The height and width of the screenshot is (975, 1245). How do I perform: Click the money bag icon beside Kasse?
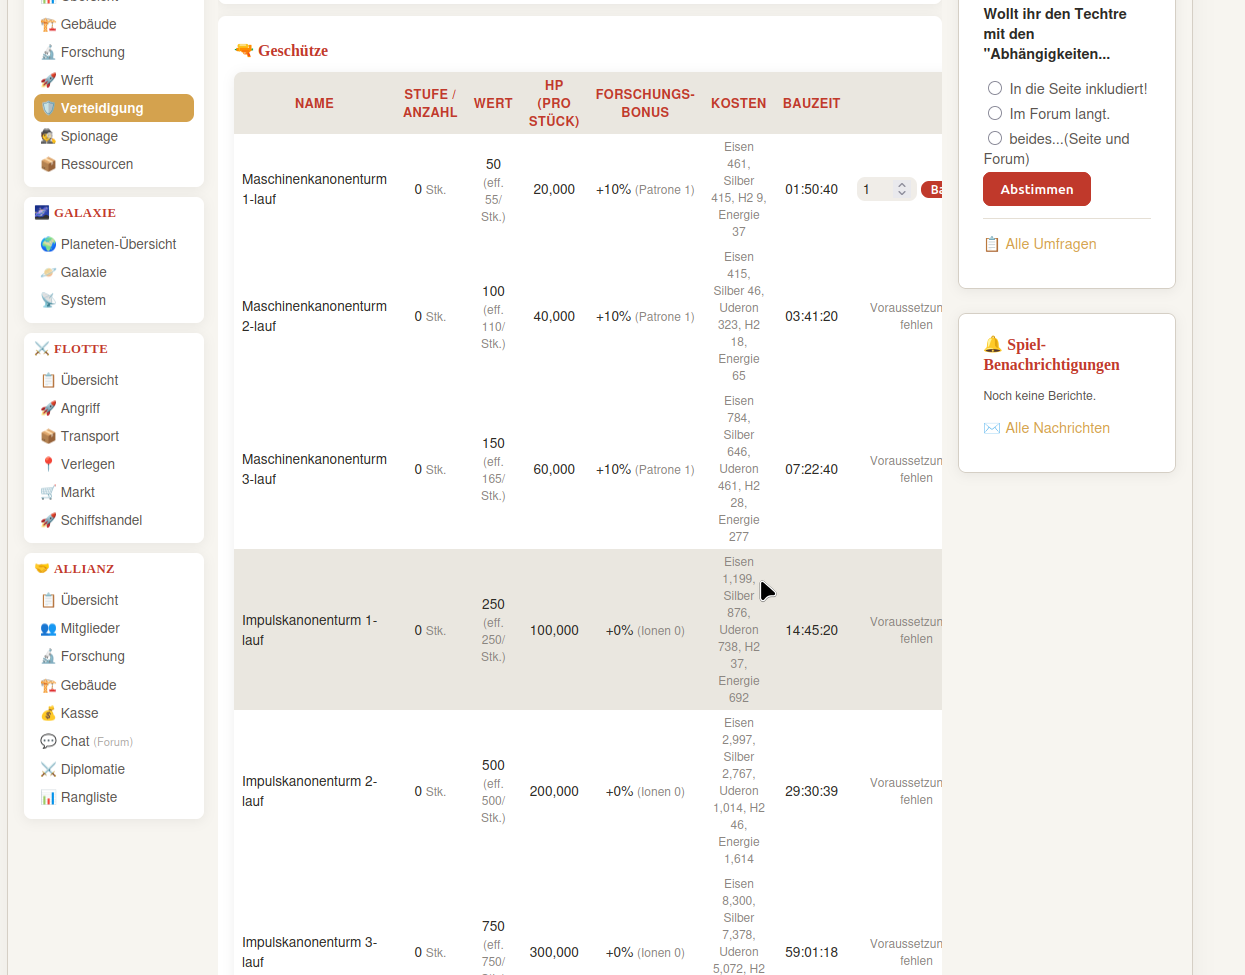click(x=48, y=713)
